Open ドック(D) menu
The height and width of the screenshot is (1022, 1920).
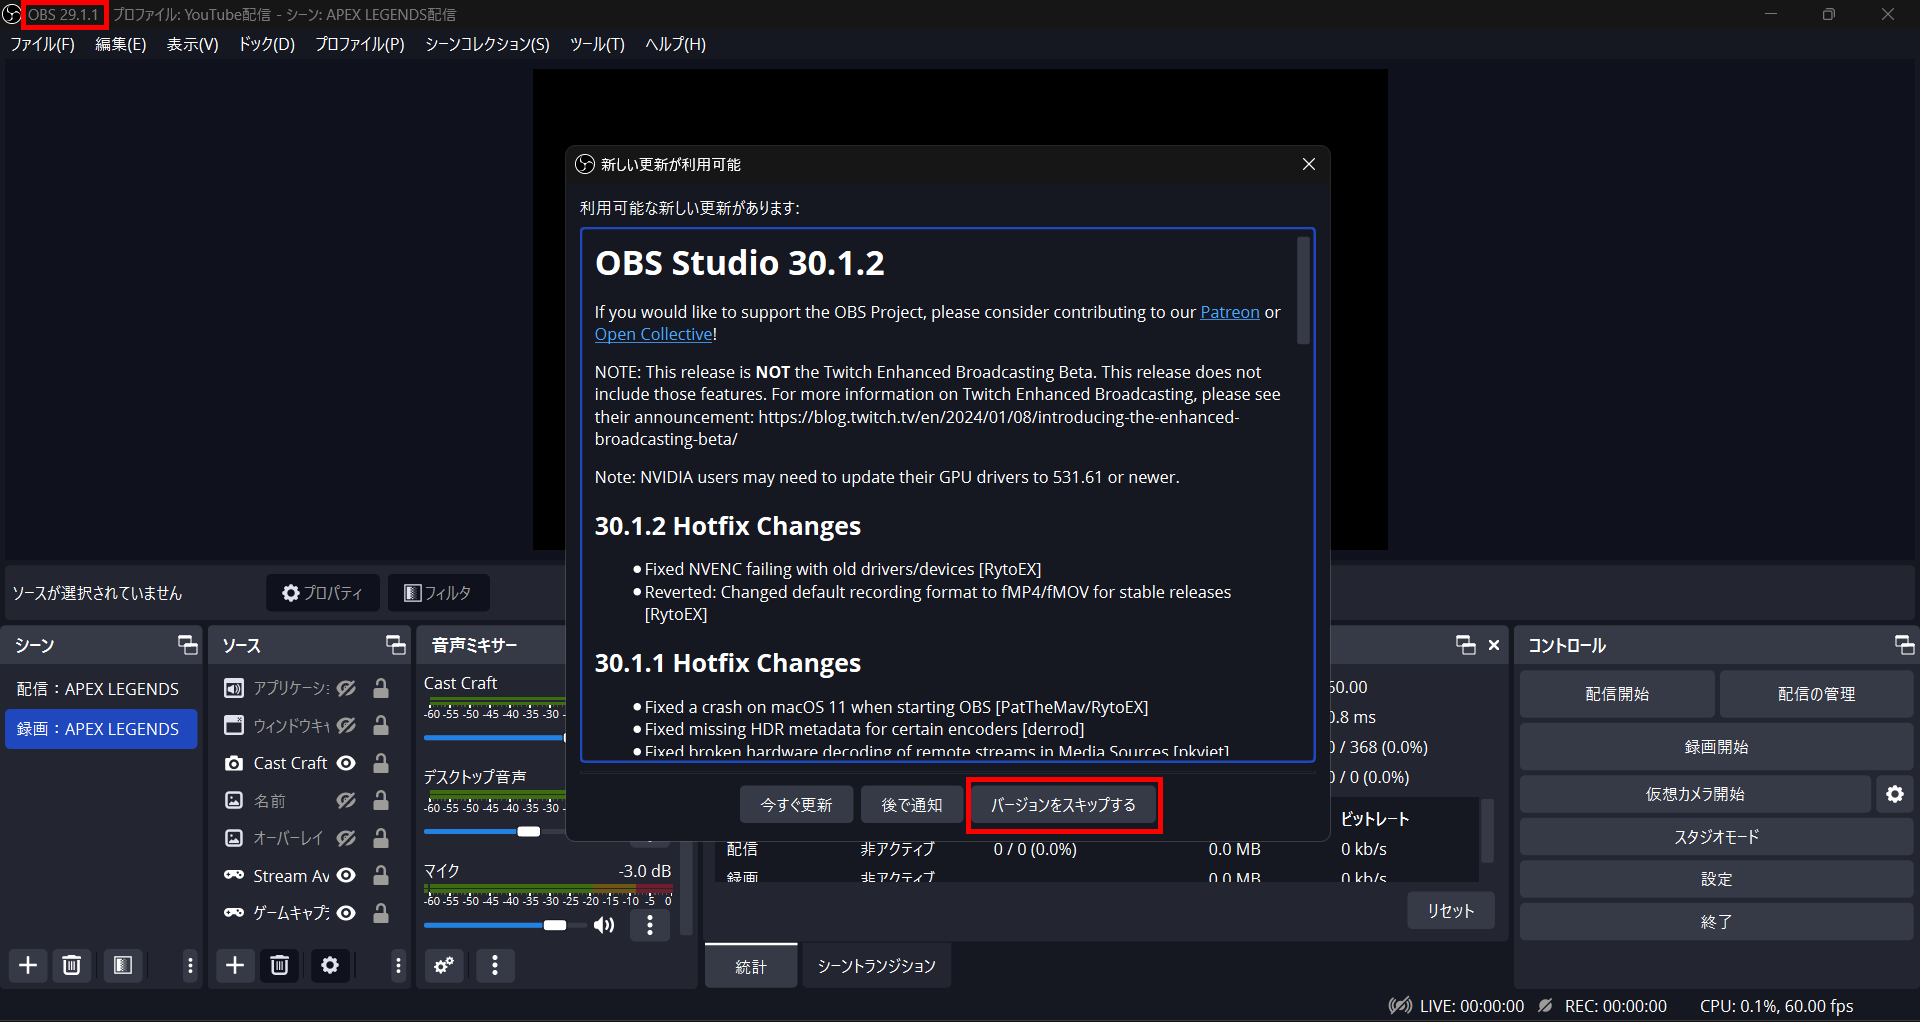(x=266, y=44)
